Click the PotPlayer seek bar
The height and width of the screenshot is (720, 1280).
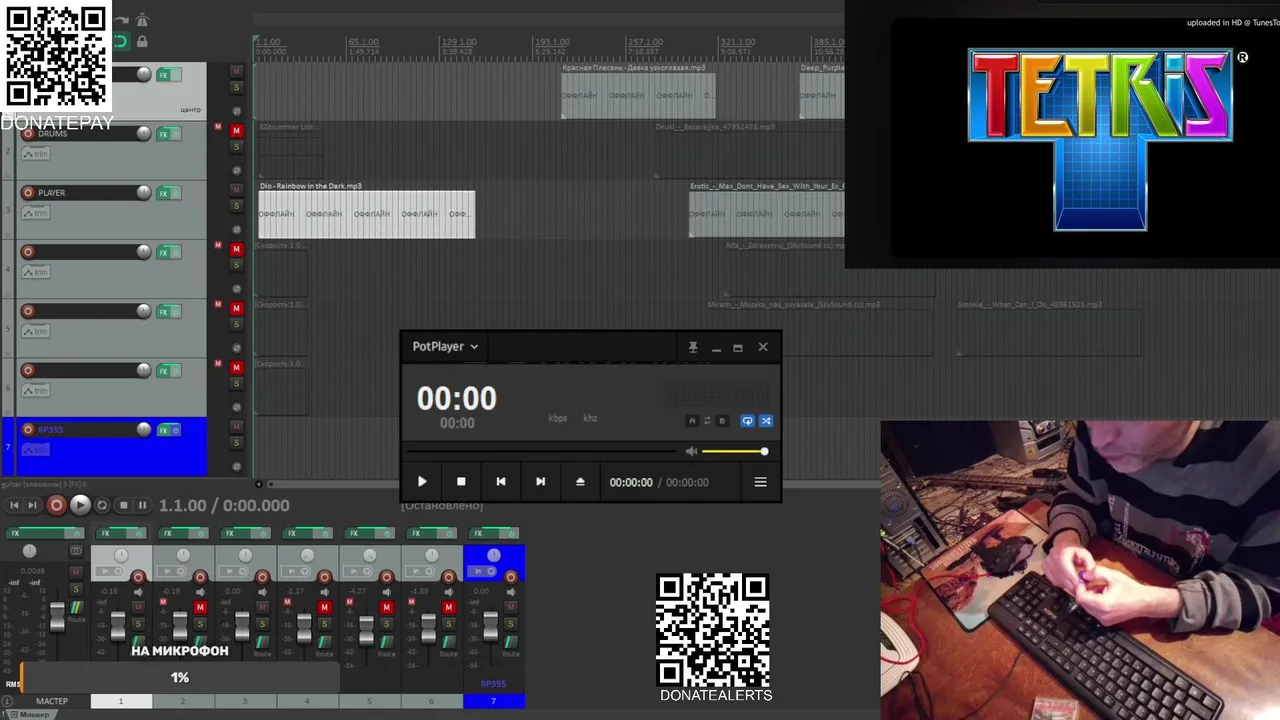click(540, 452)
